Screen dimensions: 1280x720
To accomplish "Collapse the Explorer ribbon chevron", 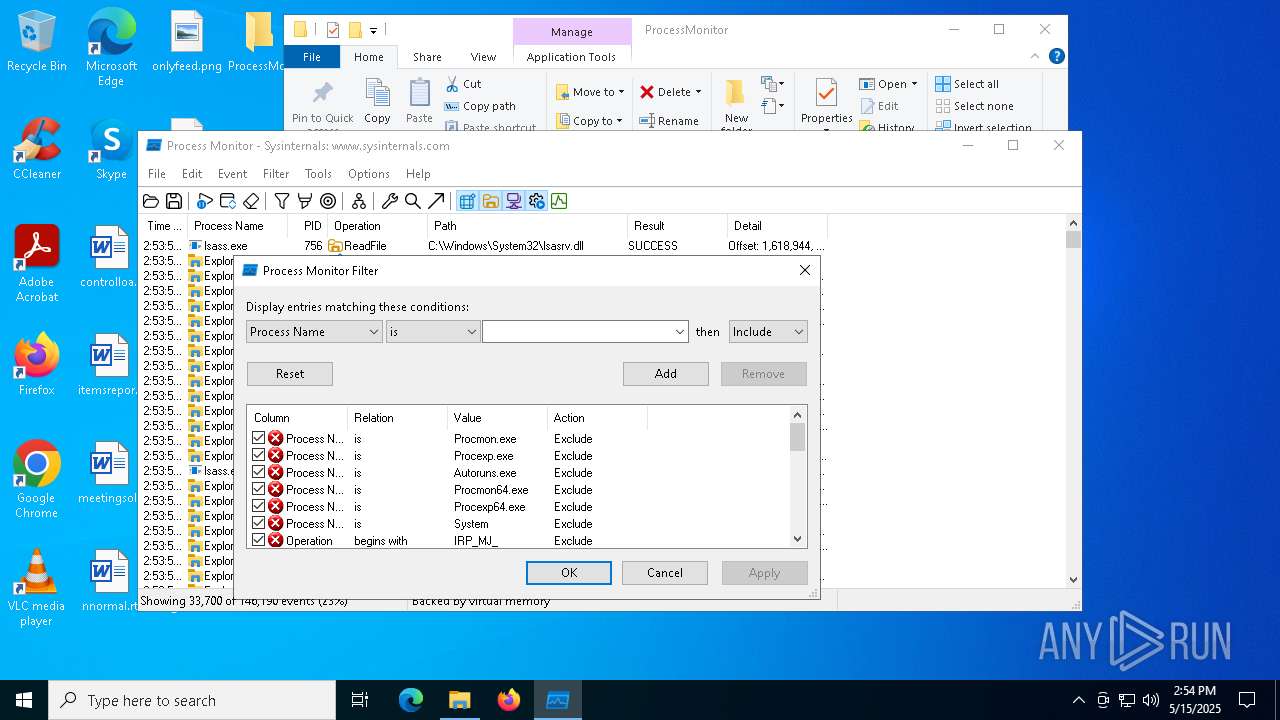I will [x=1035, y=56].
